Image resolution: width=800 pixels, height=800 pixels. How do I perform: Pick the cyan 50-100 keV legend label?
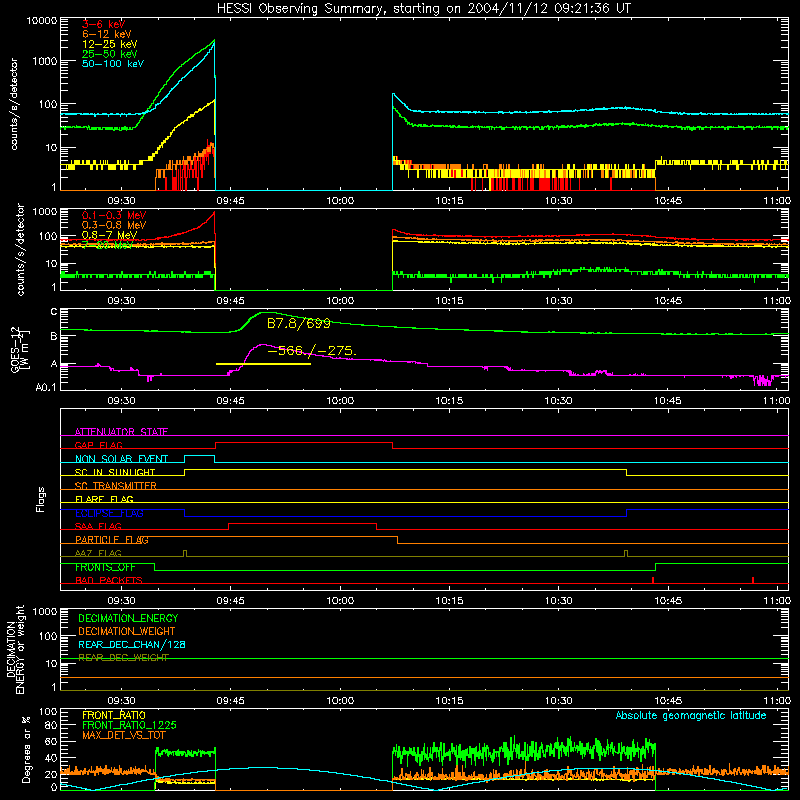(113, 64)
